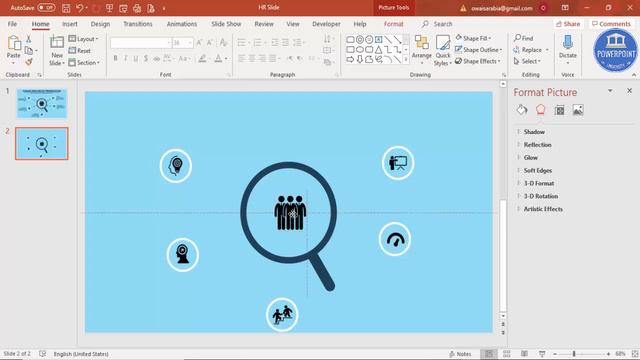Toggle text Shadow formatting
Viewport: 640px width, 360px height.
pyautogui.click(x=146, y=59)
